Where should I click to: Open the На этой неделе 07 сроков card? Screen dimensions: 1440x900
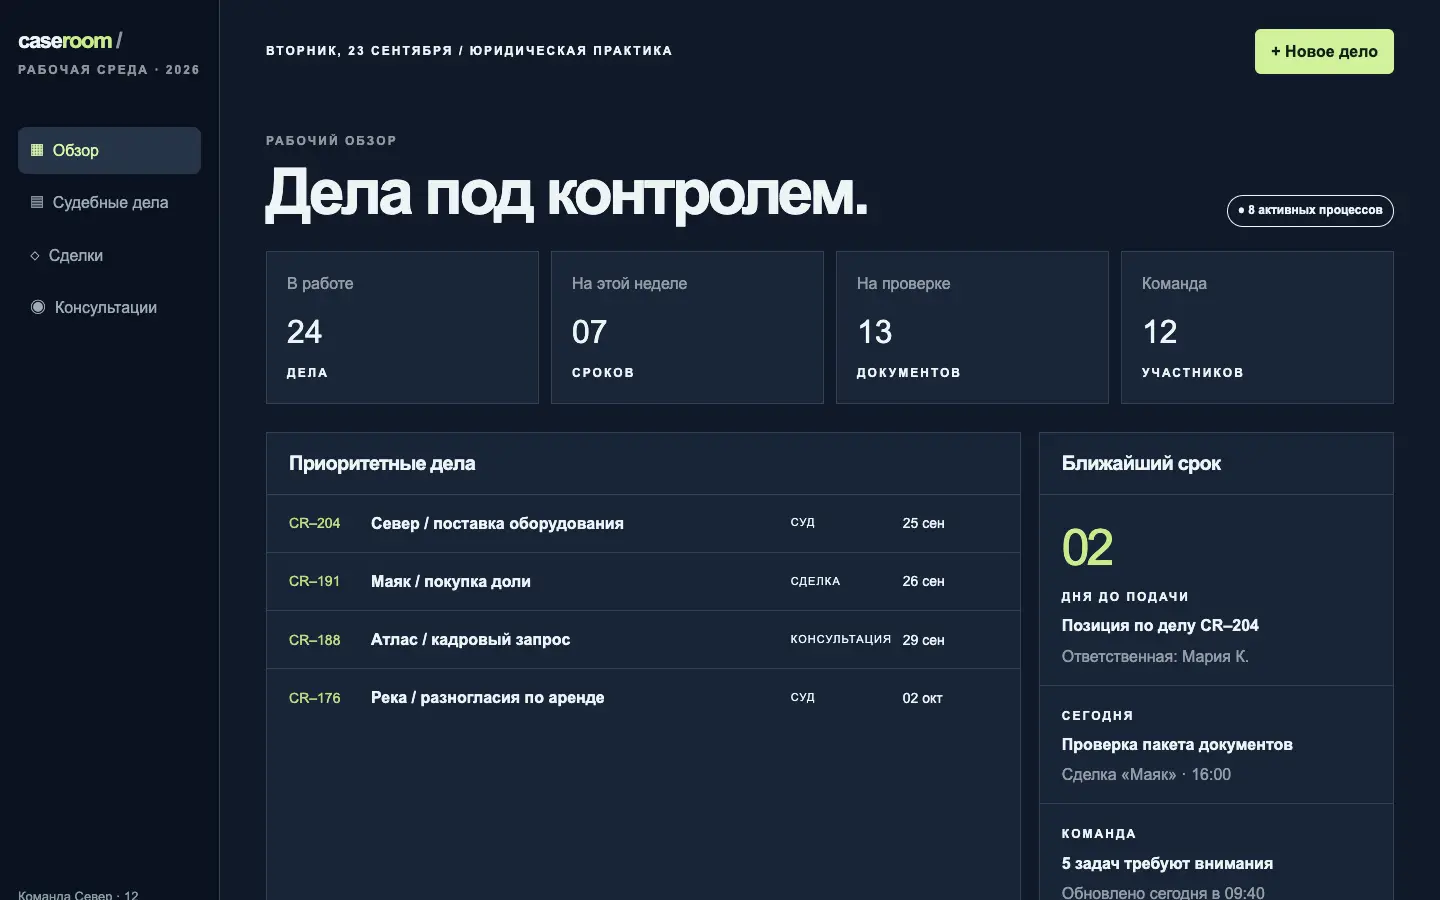pyautogui.click(x=687, y=327)
